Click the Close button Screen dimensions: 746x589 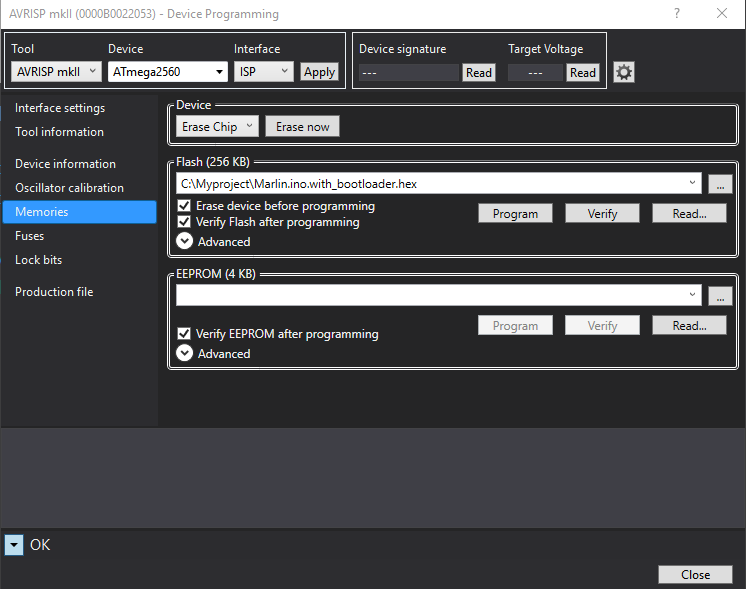[x=696, y=575]
